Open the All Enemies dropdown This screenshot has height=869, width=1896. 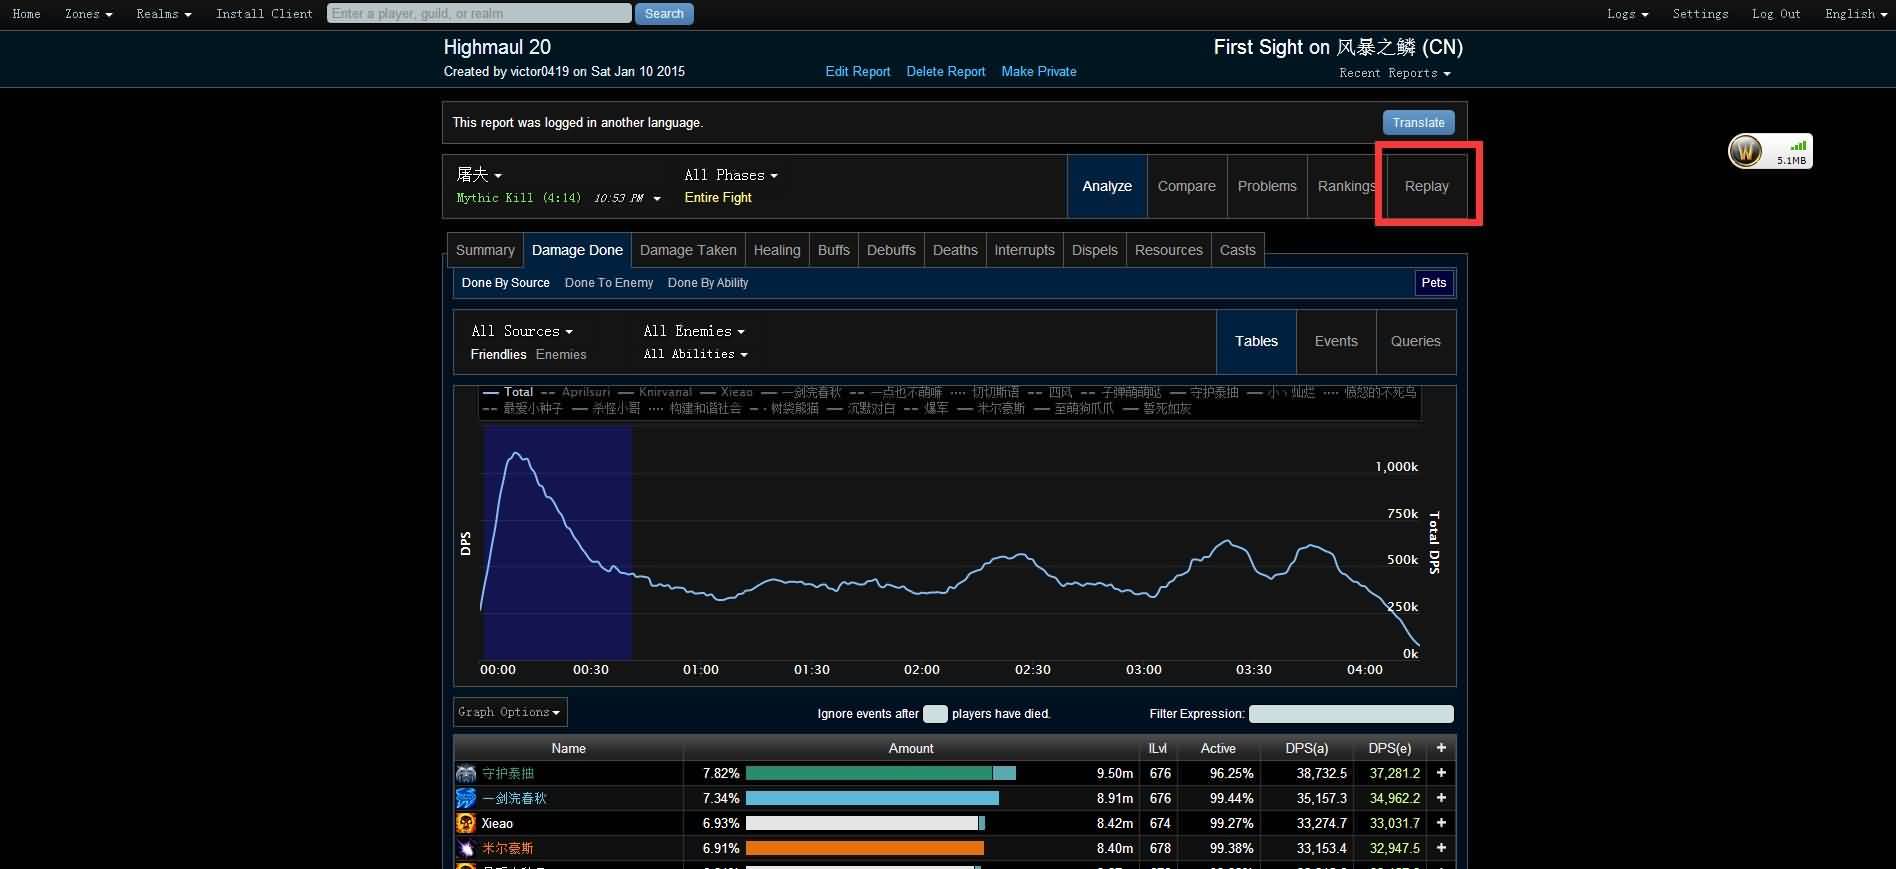[694, 331]
